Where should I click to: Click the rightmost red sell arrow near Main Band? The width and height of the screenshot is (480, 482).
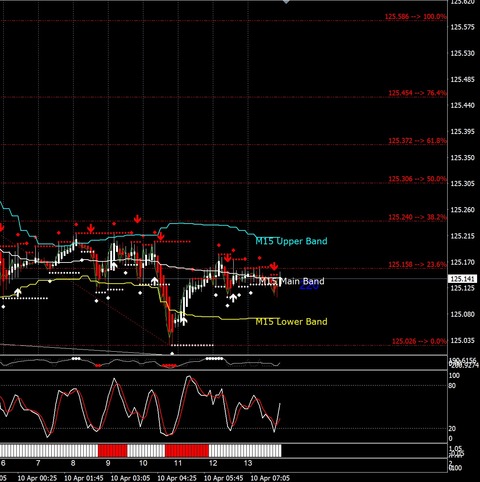274,266
